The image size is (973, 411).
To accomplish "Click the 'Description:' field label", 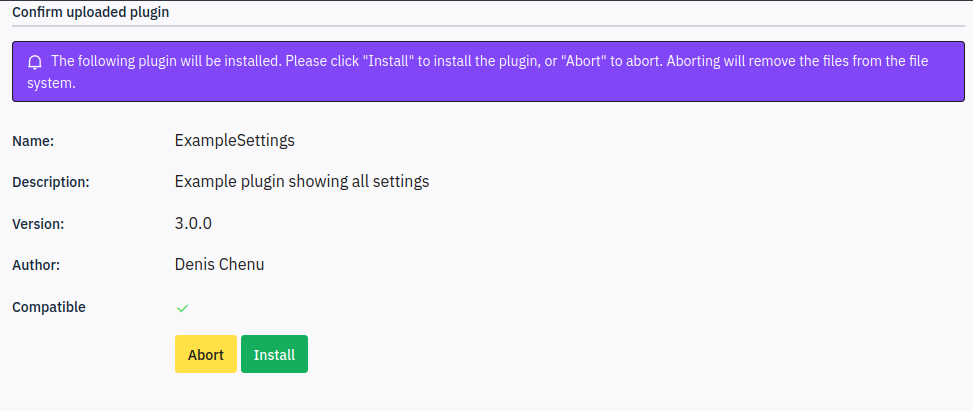I will coord(51,183).
